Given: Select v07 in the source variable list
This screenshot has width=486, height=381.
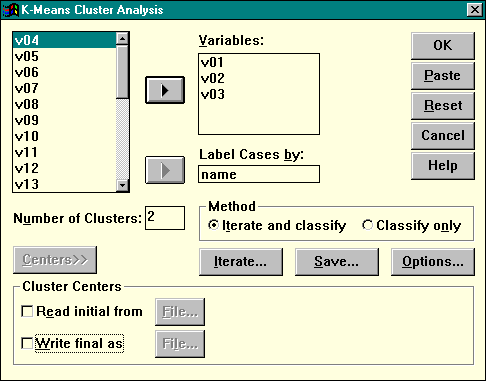Looking at the screenshot, I should click(64, 88).
